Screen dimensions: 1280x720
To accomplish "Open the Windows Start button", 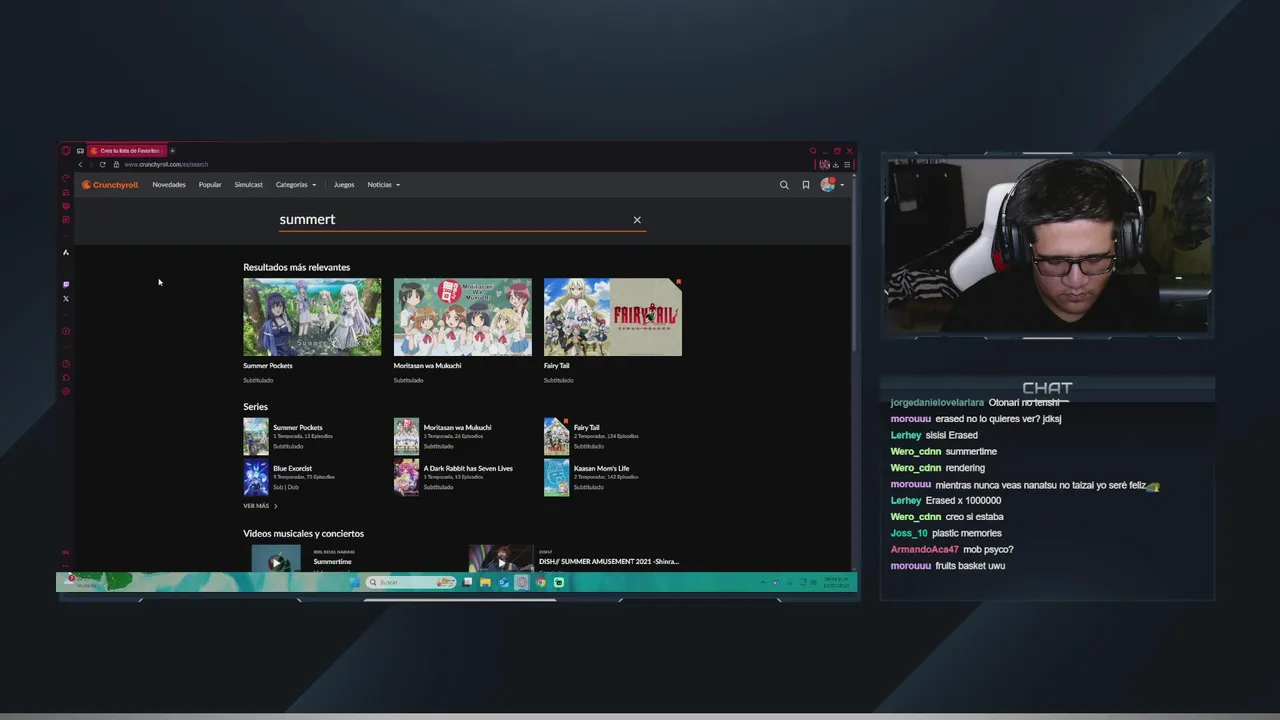I will pos(354,582).
